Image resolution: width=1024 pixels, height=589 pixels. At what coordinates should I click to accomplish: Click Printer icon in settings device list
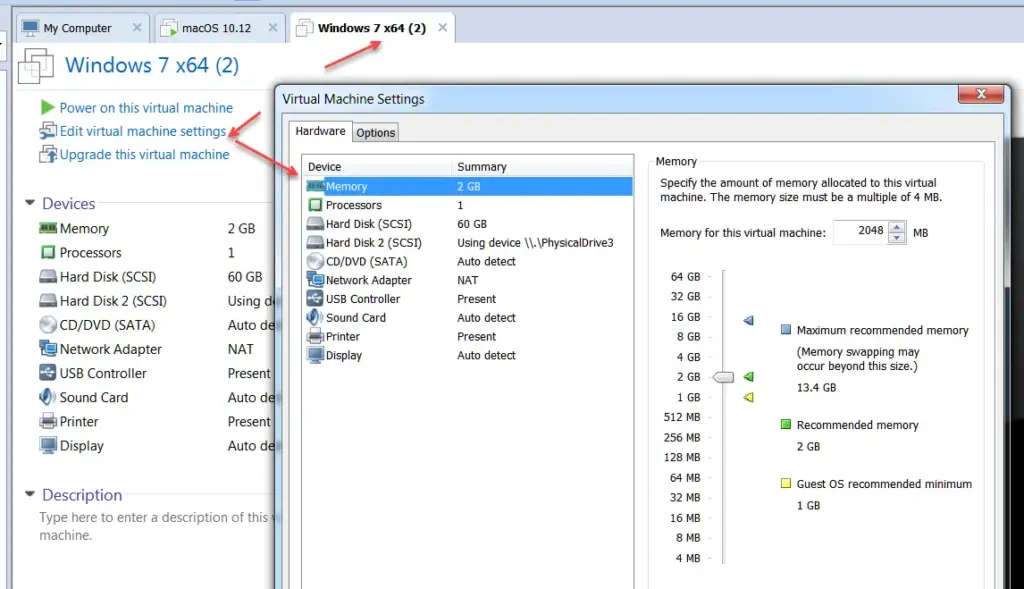point(315,336)
